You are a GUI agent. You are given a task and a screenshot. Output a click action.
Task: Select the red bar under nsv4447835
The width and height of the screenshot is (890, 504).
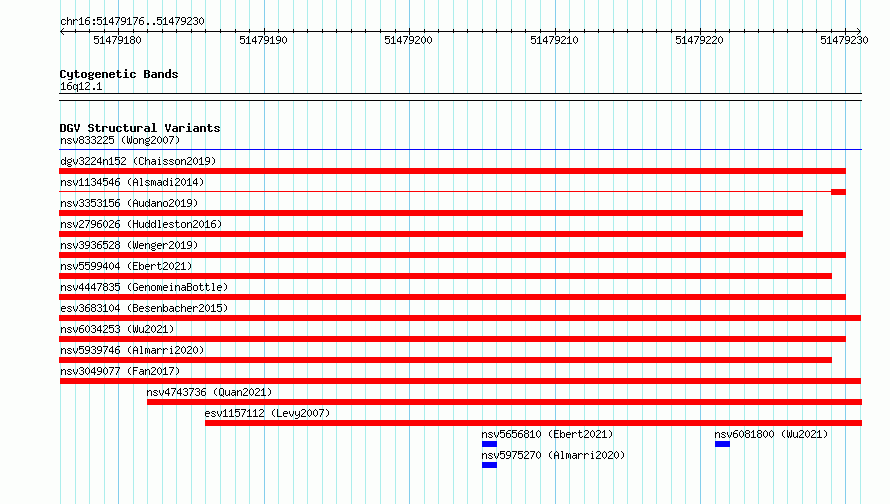point(452,297)
